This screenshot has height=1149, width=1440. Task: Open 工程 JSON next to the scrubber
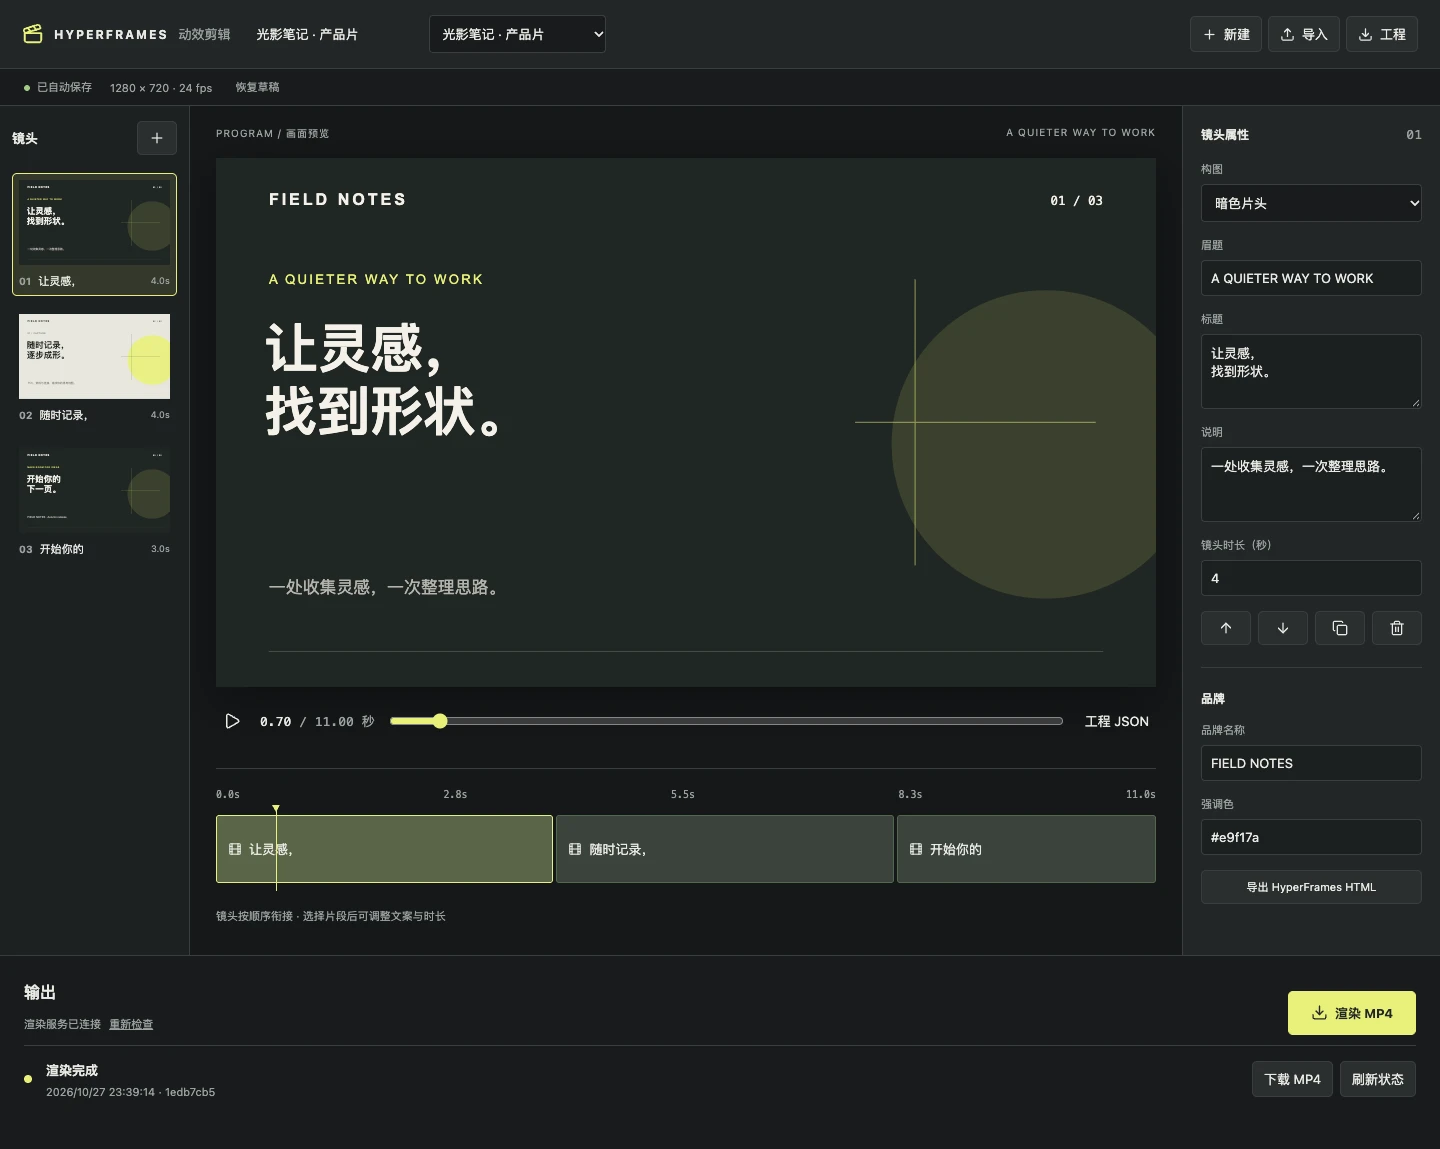[1117, 721]
